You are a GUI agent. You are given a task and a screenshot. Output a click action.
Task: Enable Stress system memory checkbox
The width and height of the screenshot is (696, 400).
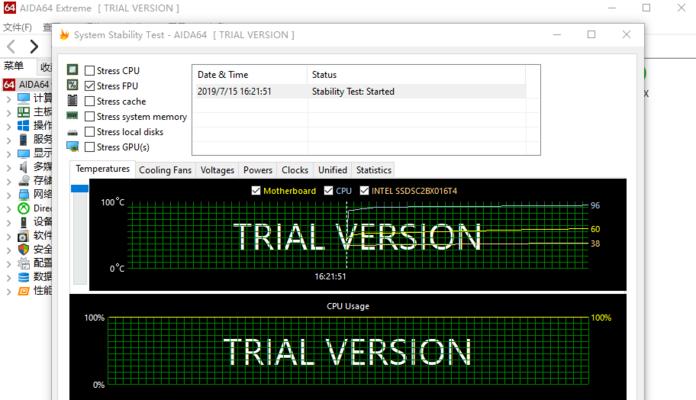90,116
